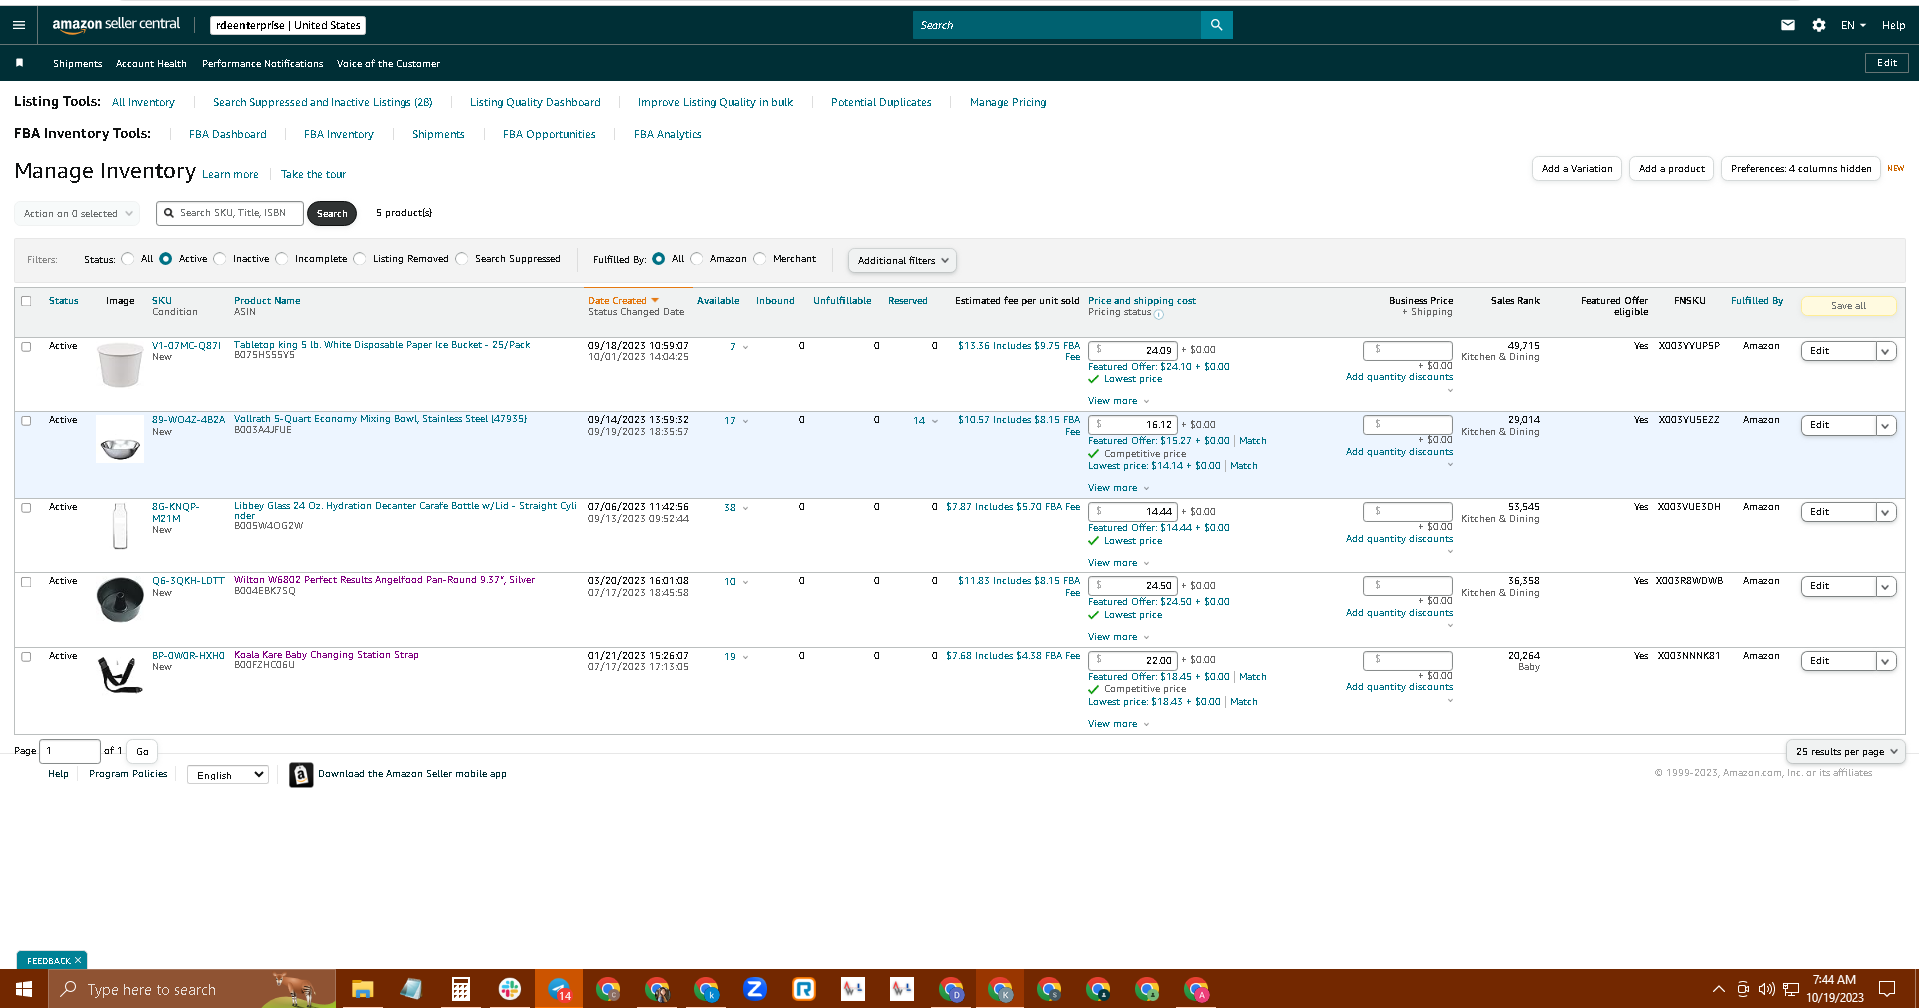The height and width of the screenshot is (1008, 1919).
Task: Open the Take the tour link
Action: point(313,174)
